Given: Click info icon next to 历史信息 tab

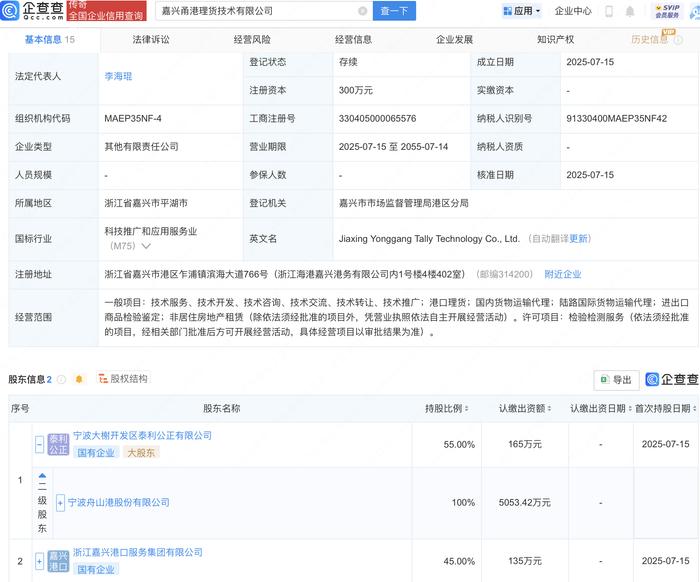Looking at the screenshot, I should pyautogui.click(x=678, y=40).
